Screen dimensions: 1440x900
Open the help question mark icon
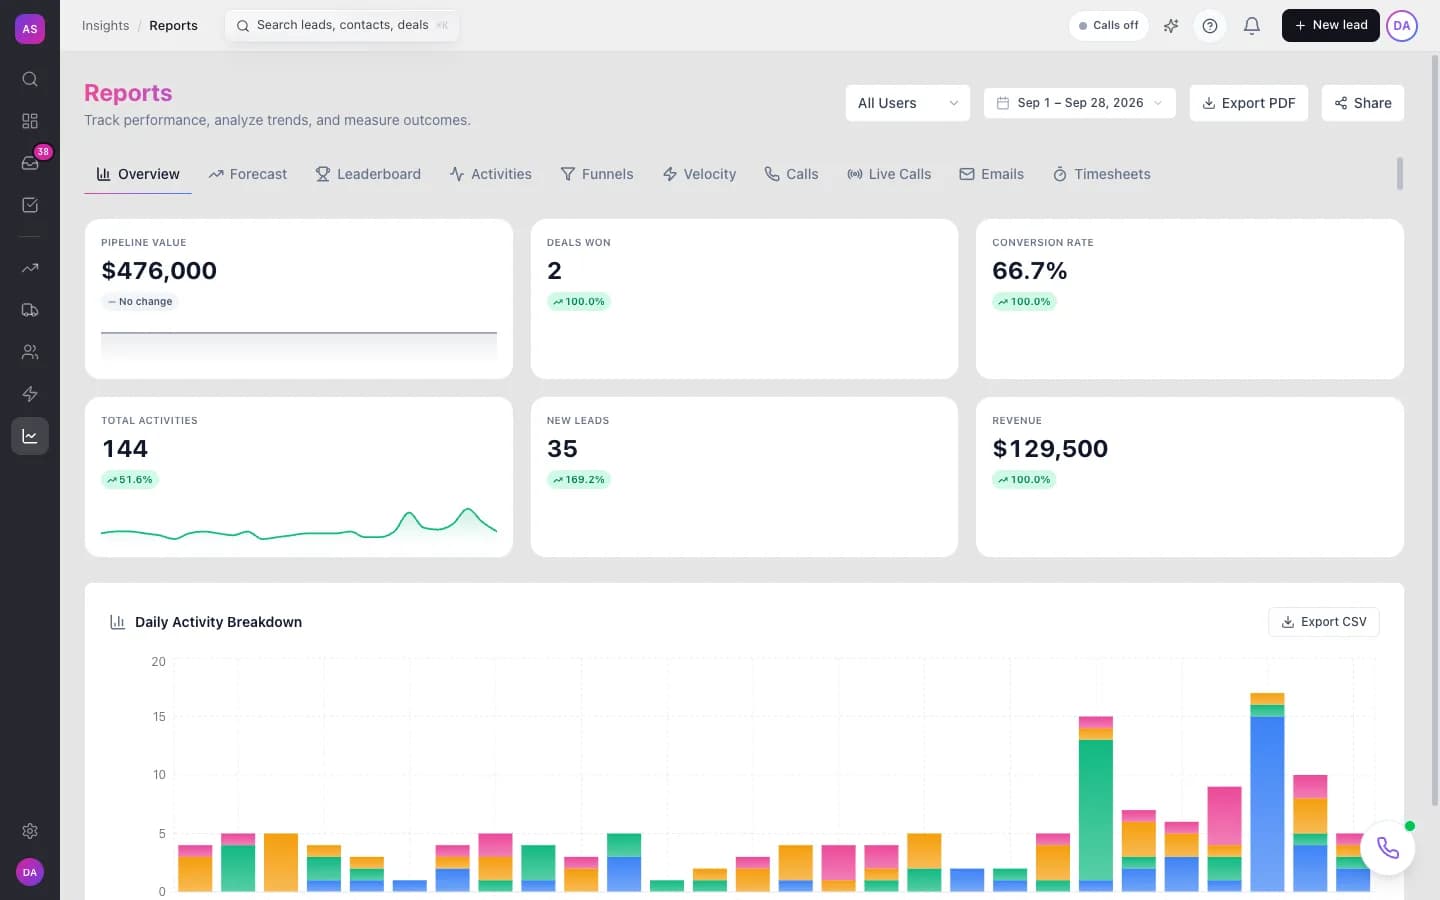click(x=1210, y=26)
